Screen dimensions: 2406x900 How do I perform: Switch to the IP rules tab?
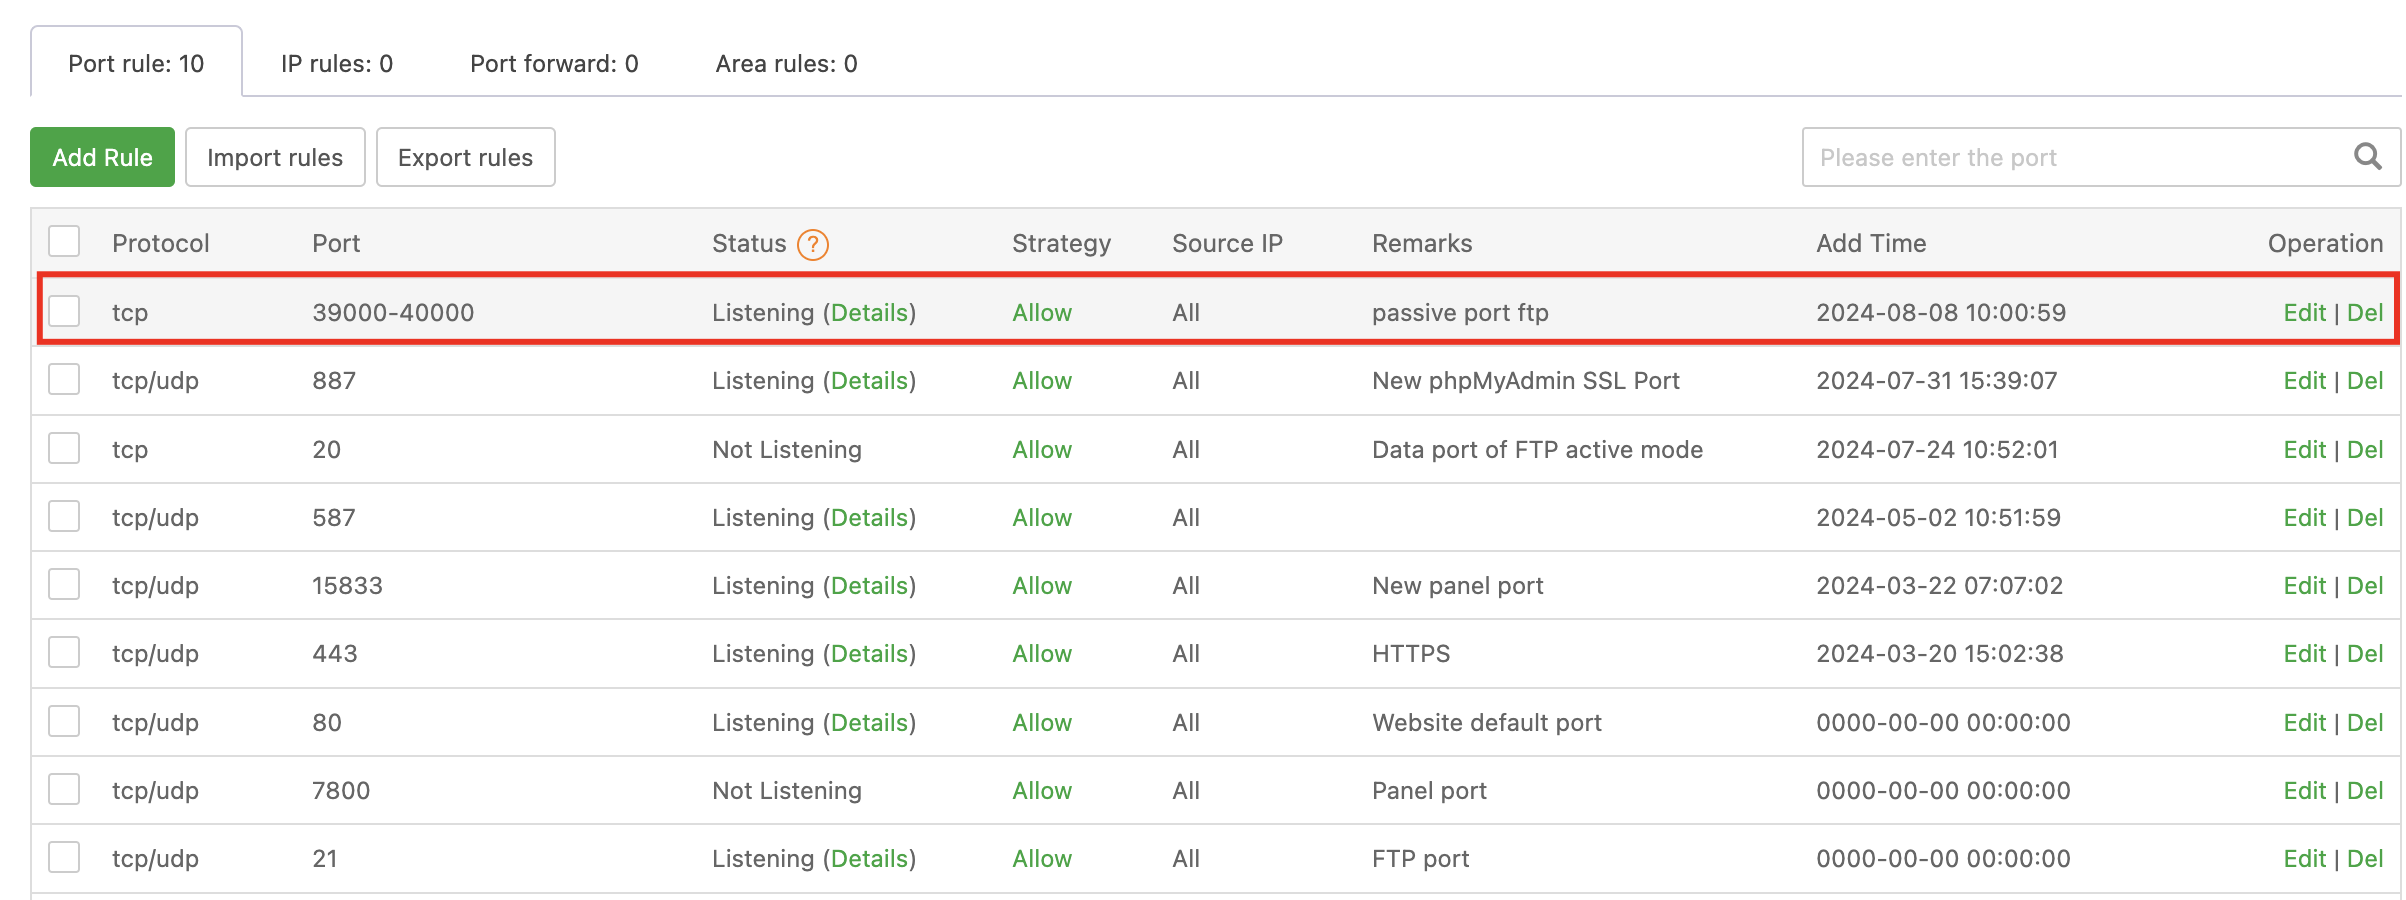tap(336, 64)
